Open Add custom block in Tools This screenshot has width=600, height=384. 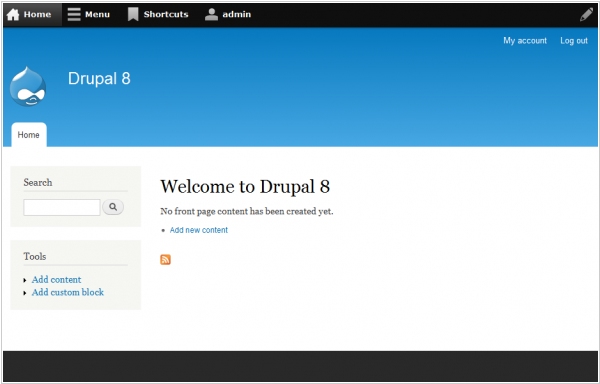(x=68, y=292)
